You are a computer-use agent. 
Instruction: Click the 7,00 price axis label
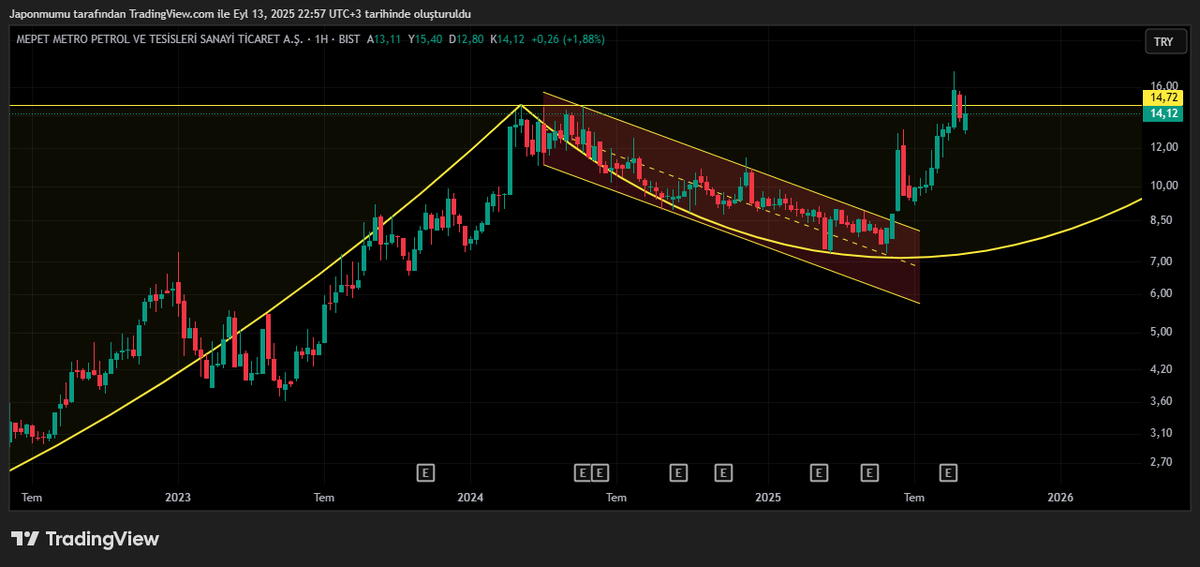(x=1163, y=261)
